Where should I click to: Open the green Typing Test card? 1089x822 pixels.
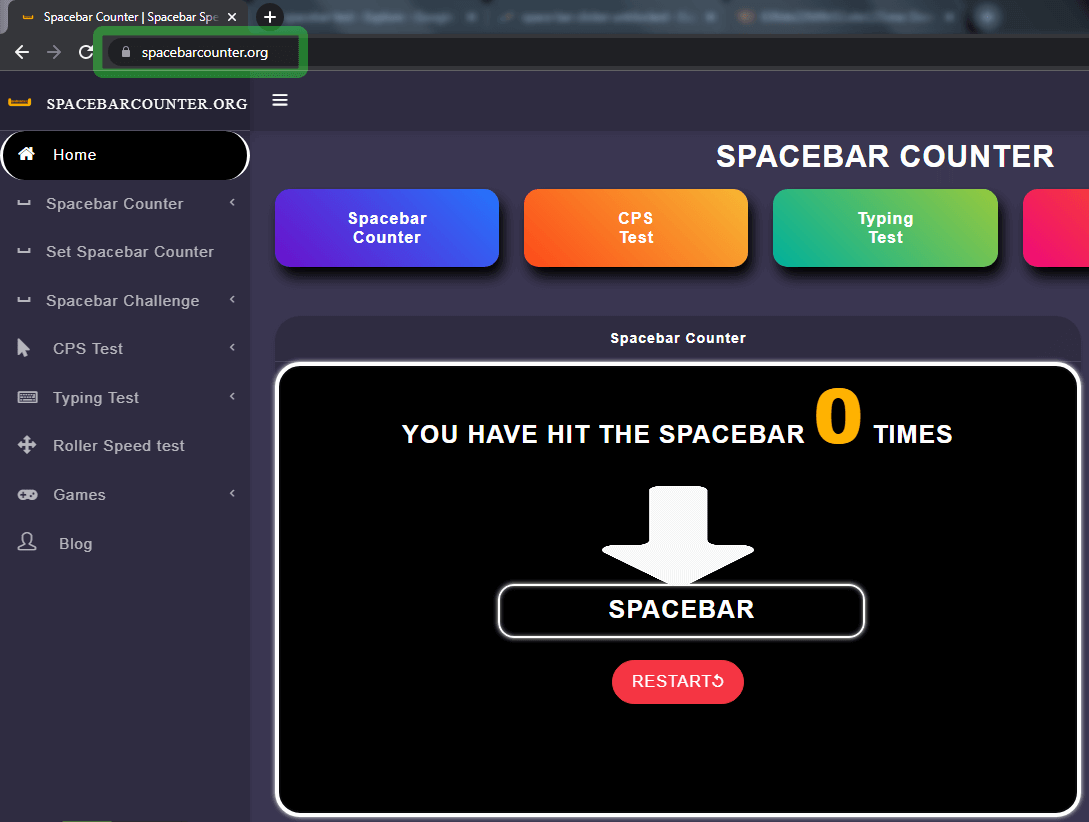click(x=885, y=228)
